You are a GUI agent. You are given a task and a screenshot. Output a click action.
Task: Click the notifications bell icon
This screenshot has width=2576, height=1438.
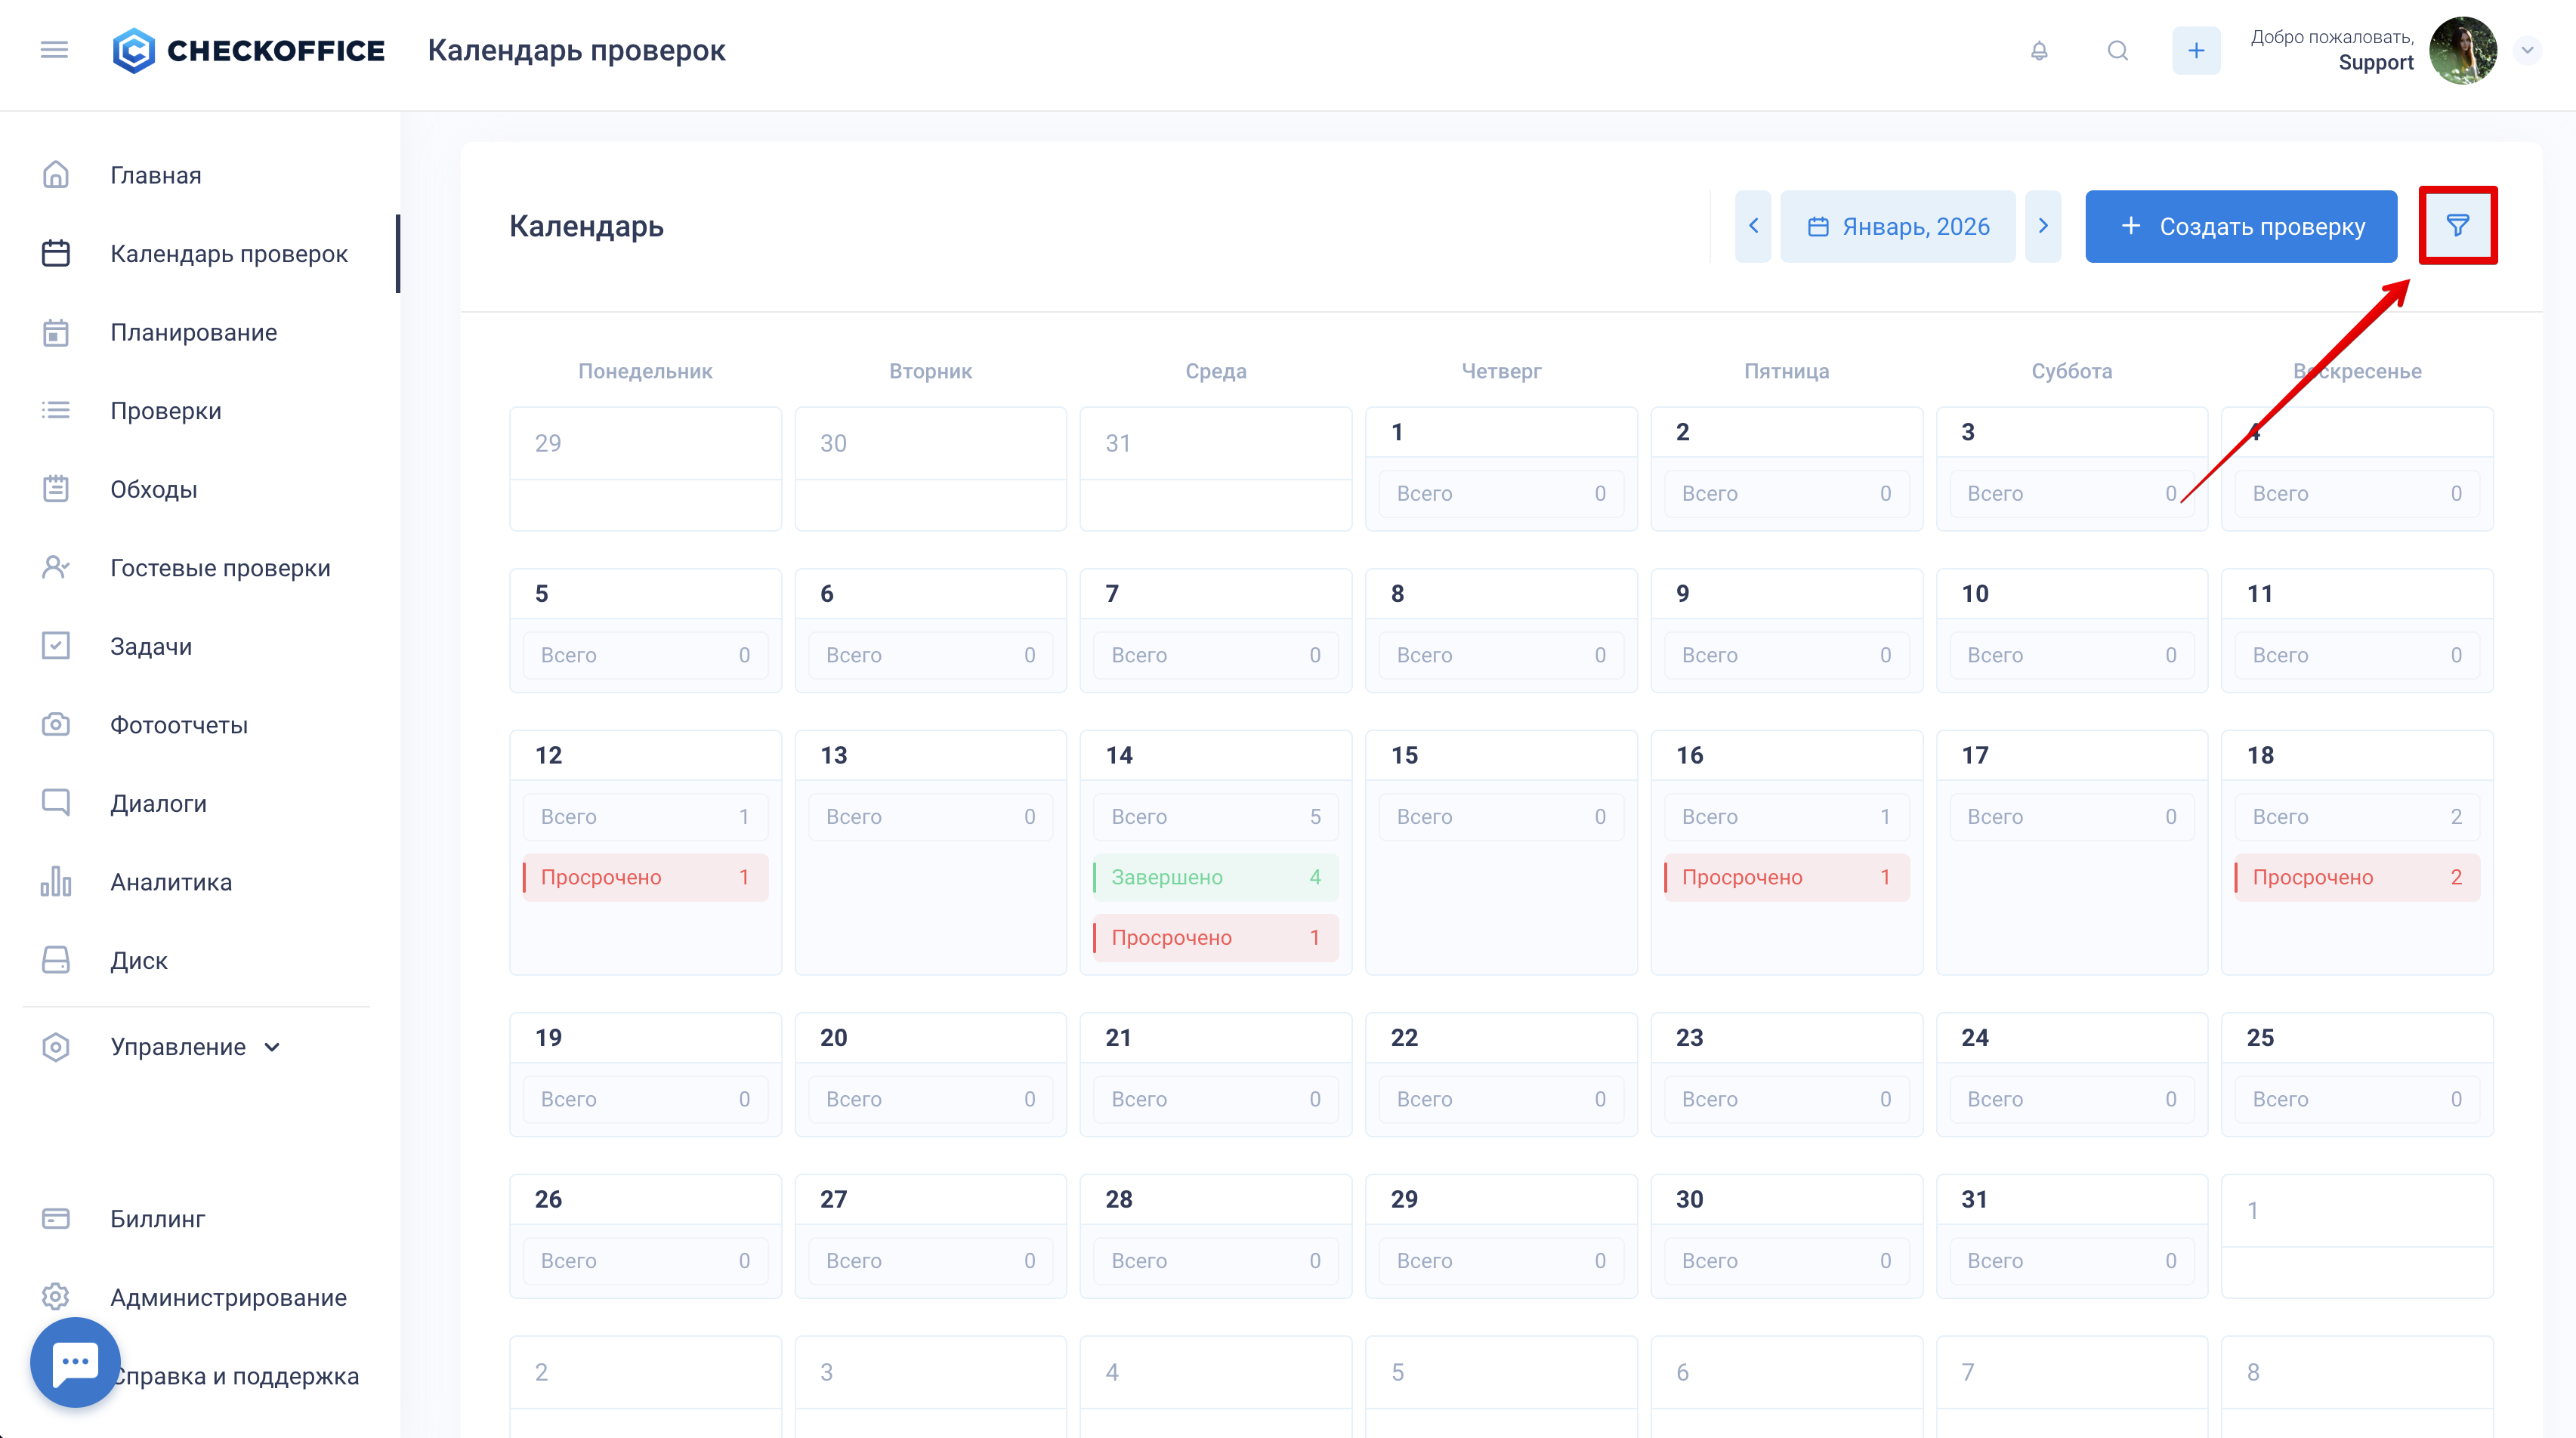[x=2039, y=51]
